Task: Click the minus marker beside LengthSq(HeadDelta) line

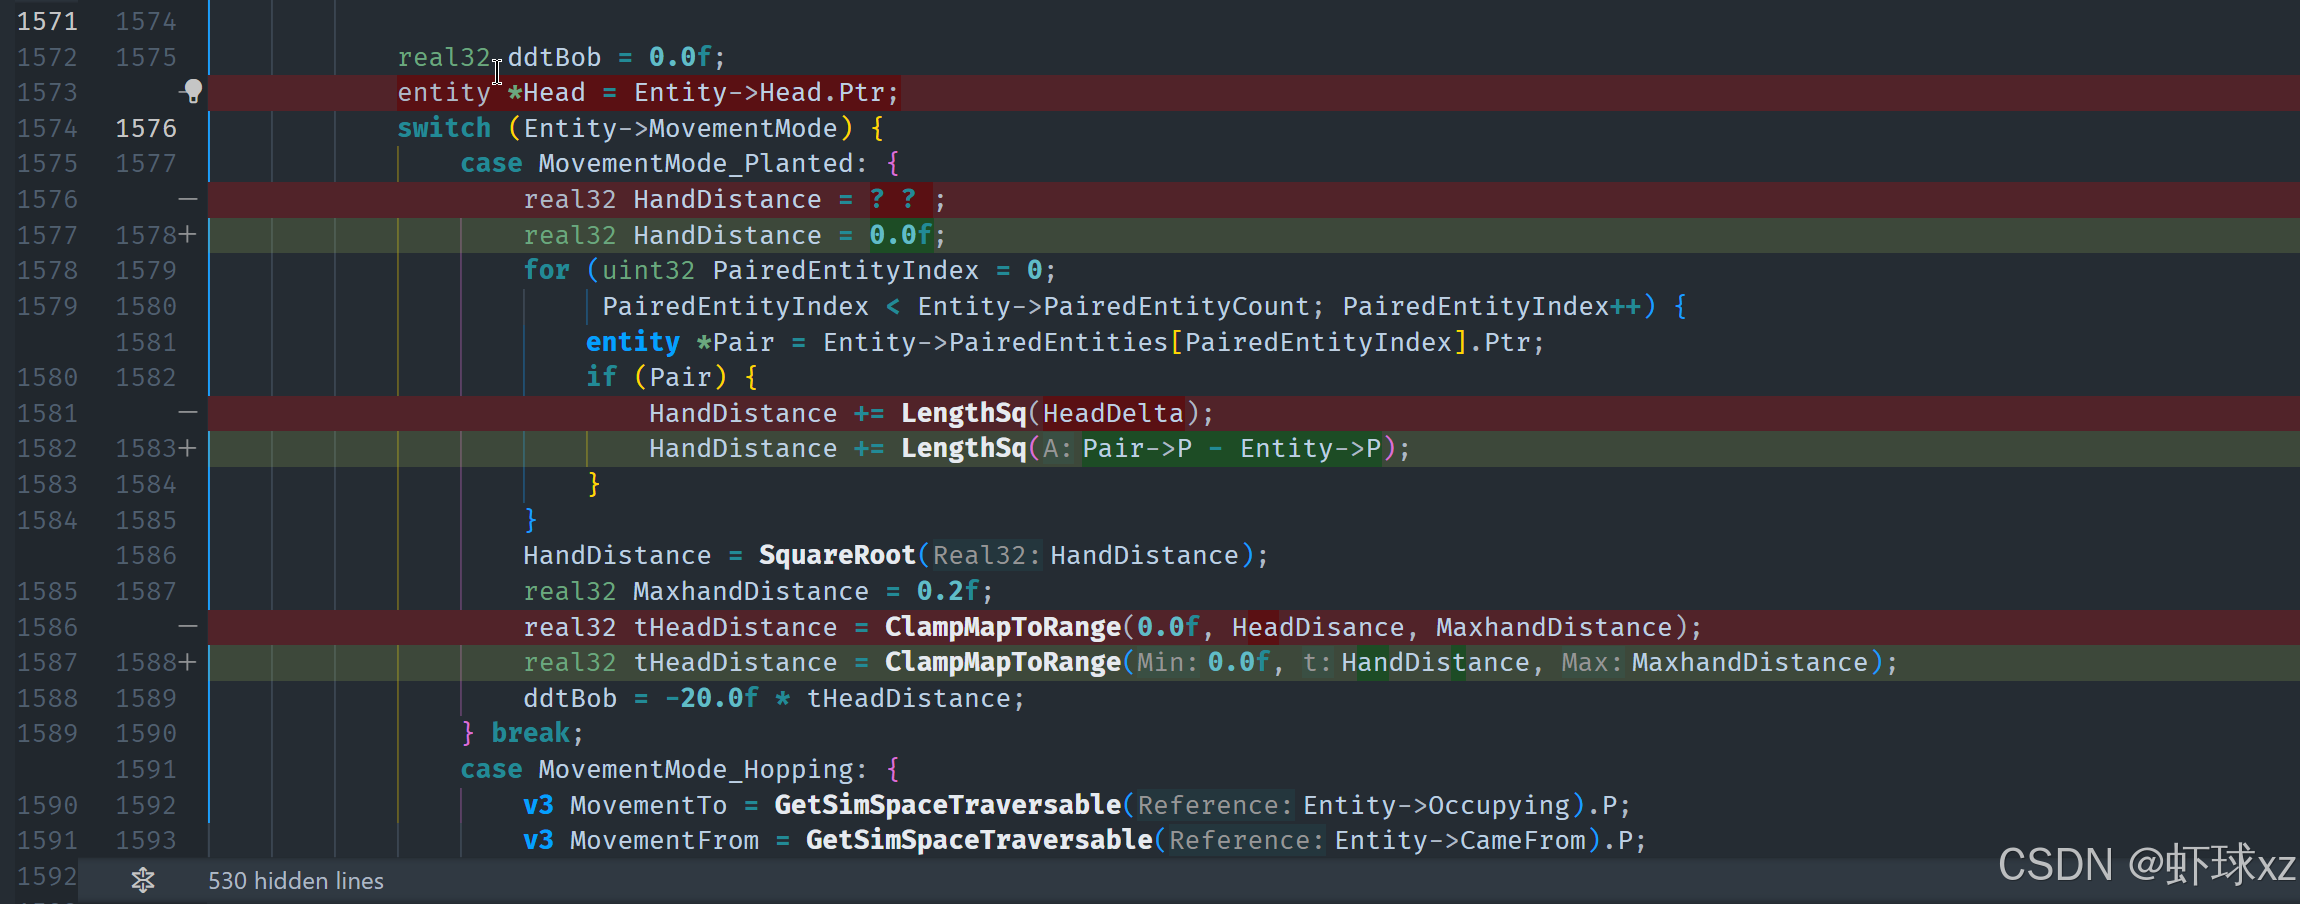Action: coord(188,413)
